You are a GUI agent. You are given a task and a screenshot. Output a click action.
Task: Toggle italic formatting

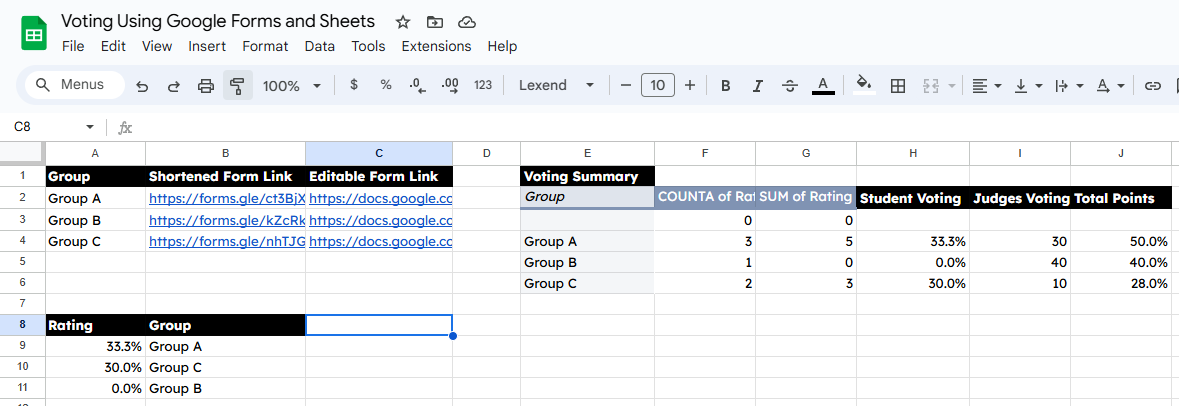(758, 86)
